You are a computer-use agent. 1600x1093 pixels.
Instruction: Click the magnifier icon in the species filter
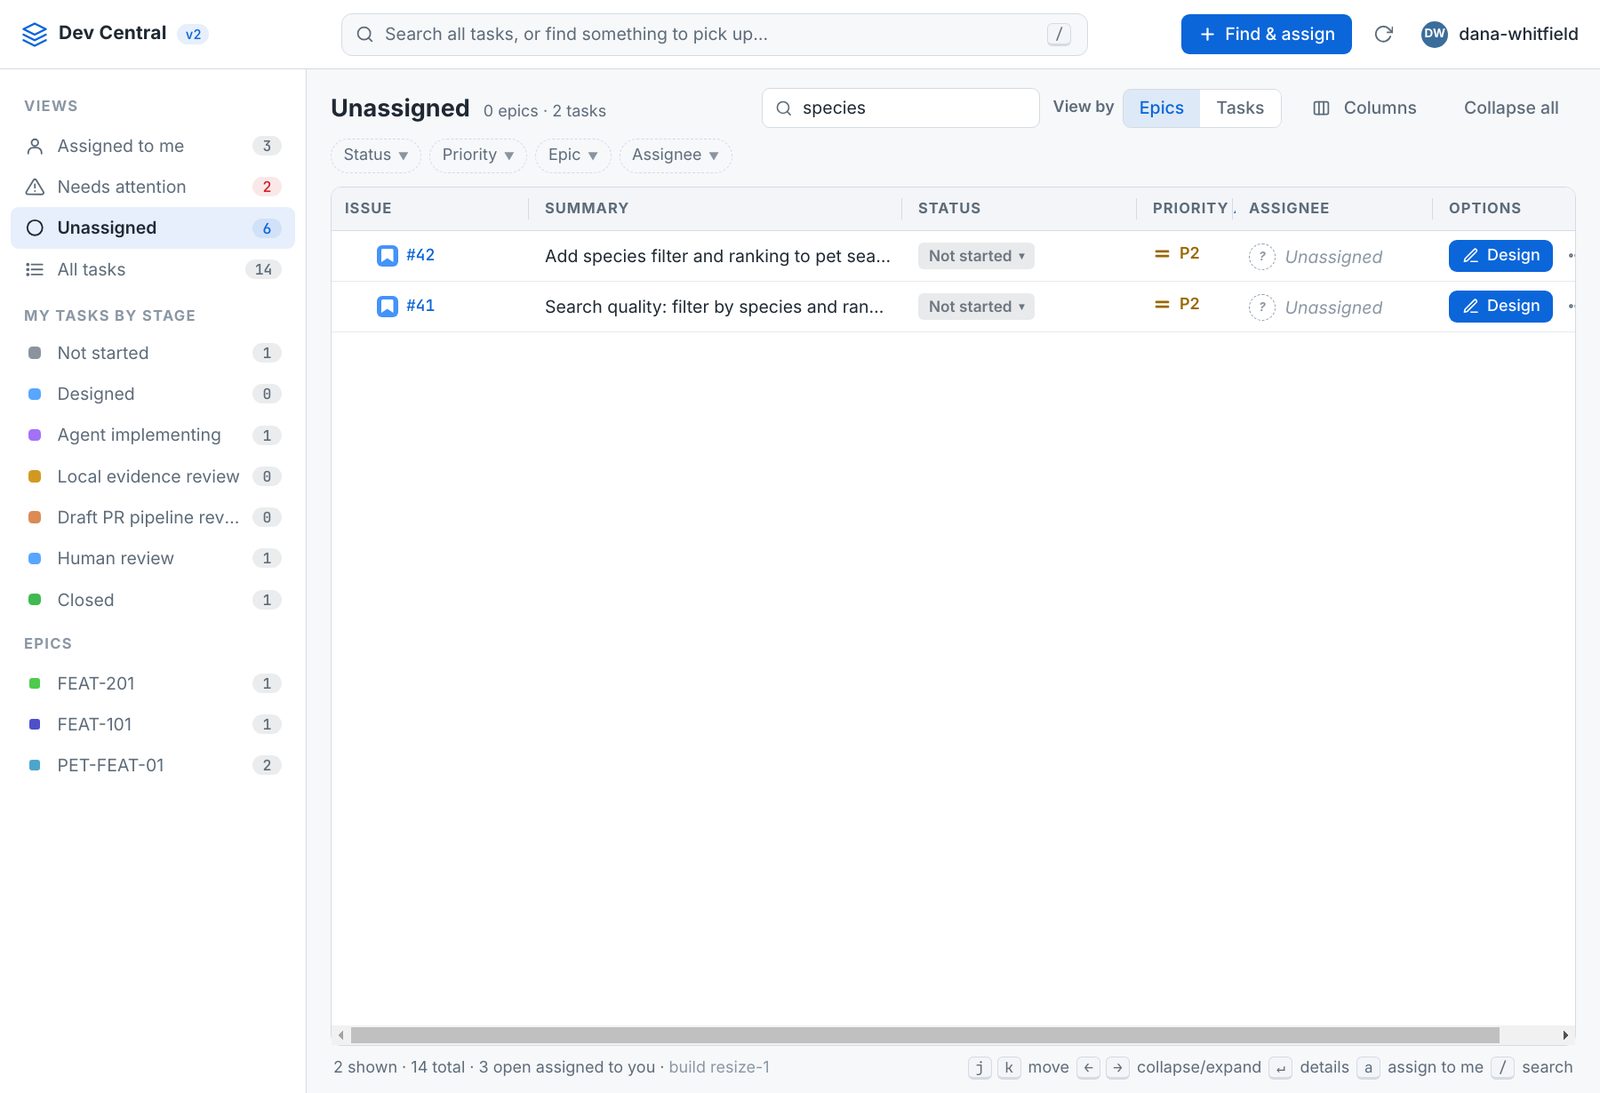pos(784,108)
